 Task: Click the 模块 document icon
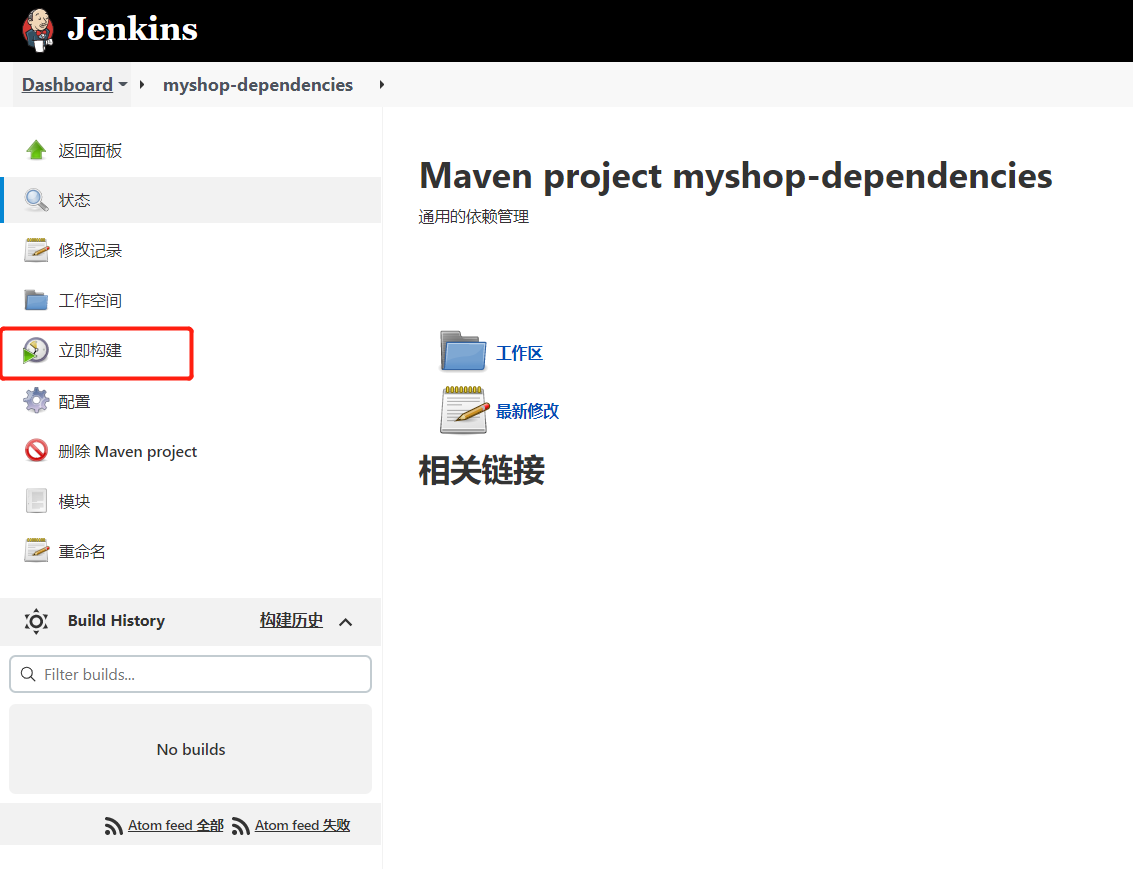36,501
